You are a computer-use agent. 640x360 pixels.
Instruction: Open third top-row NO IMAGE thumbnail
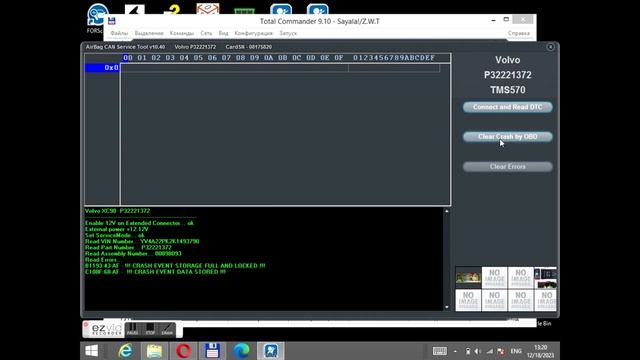(520, 278)
